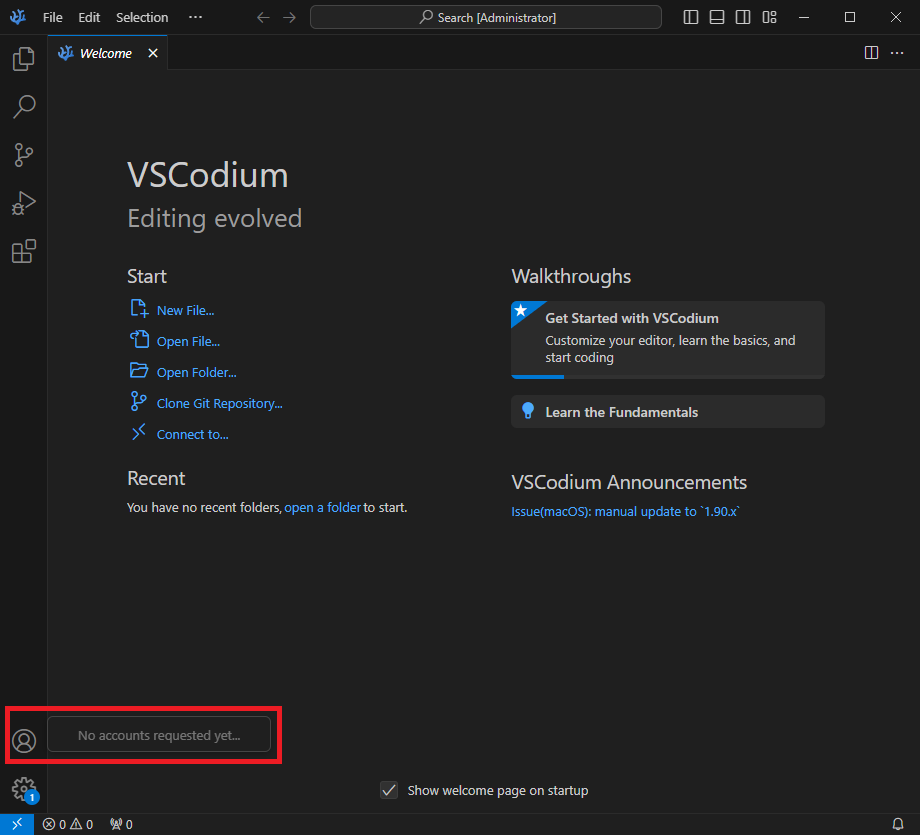Click the Open File icon
This screenshot has width=920, height=835.
pyautogui.click(x=138, y=339)
